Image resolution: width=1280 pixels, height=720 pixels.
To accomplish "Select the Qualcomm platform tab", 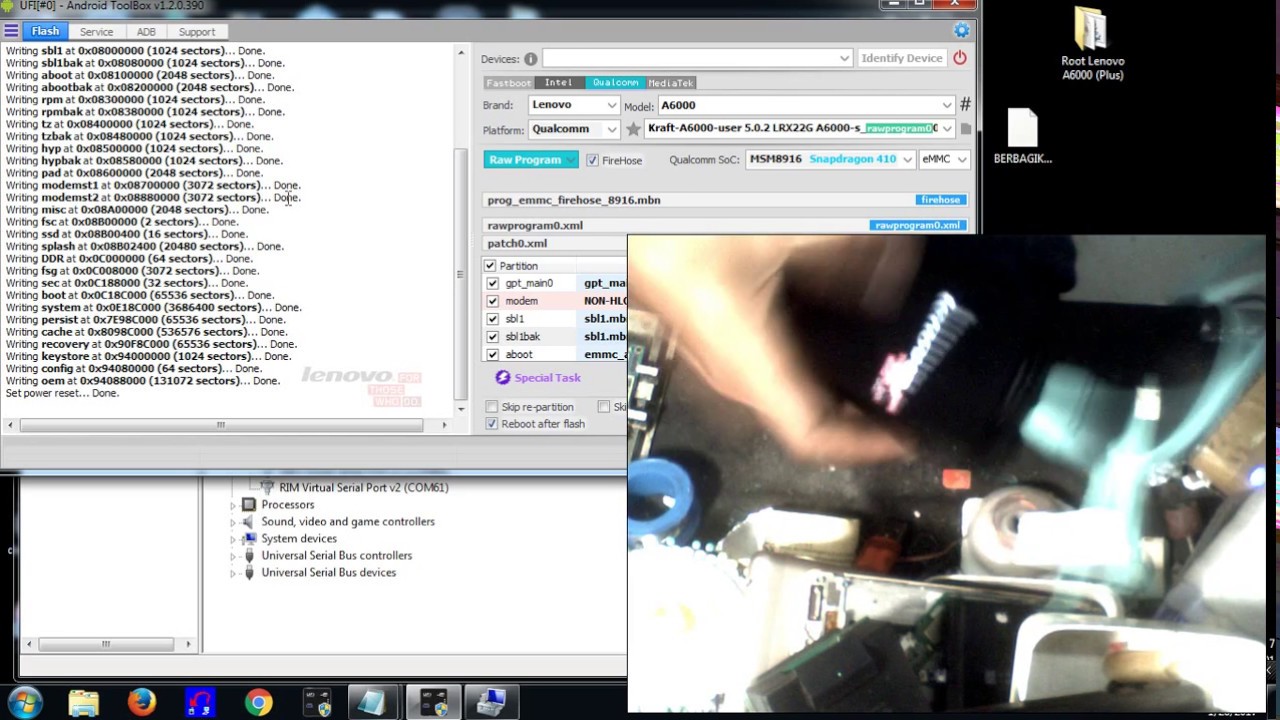I will (615, 83).
